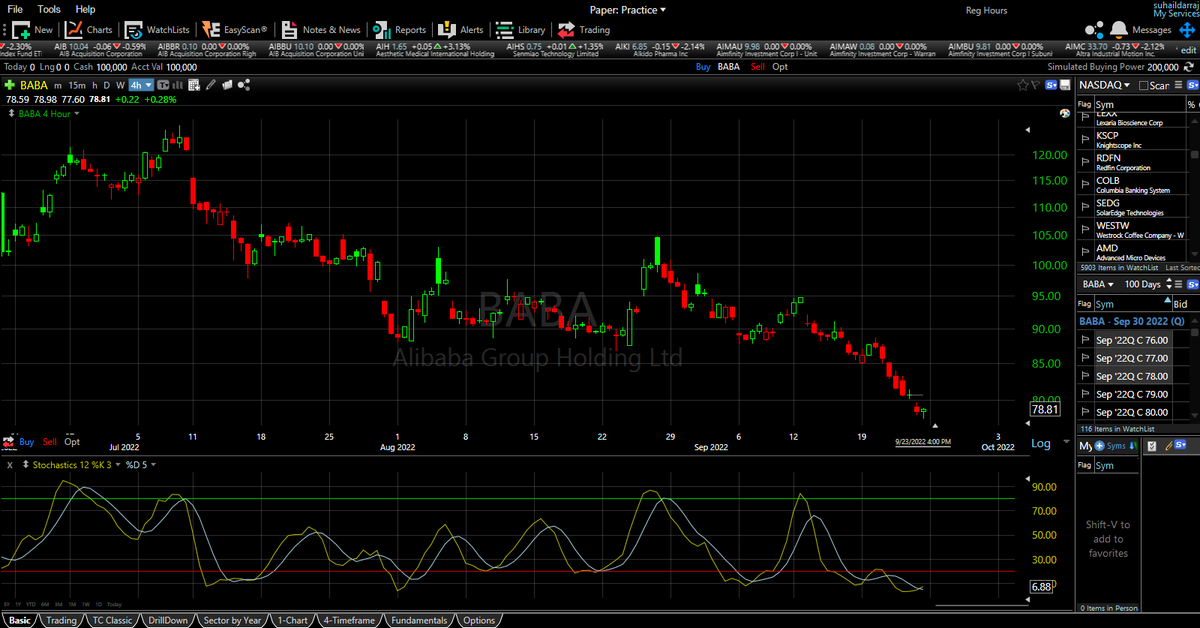
Task: Click the Reg Hours label
Action: point(986,9)
